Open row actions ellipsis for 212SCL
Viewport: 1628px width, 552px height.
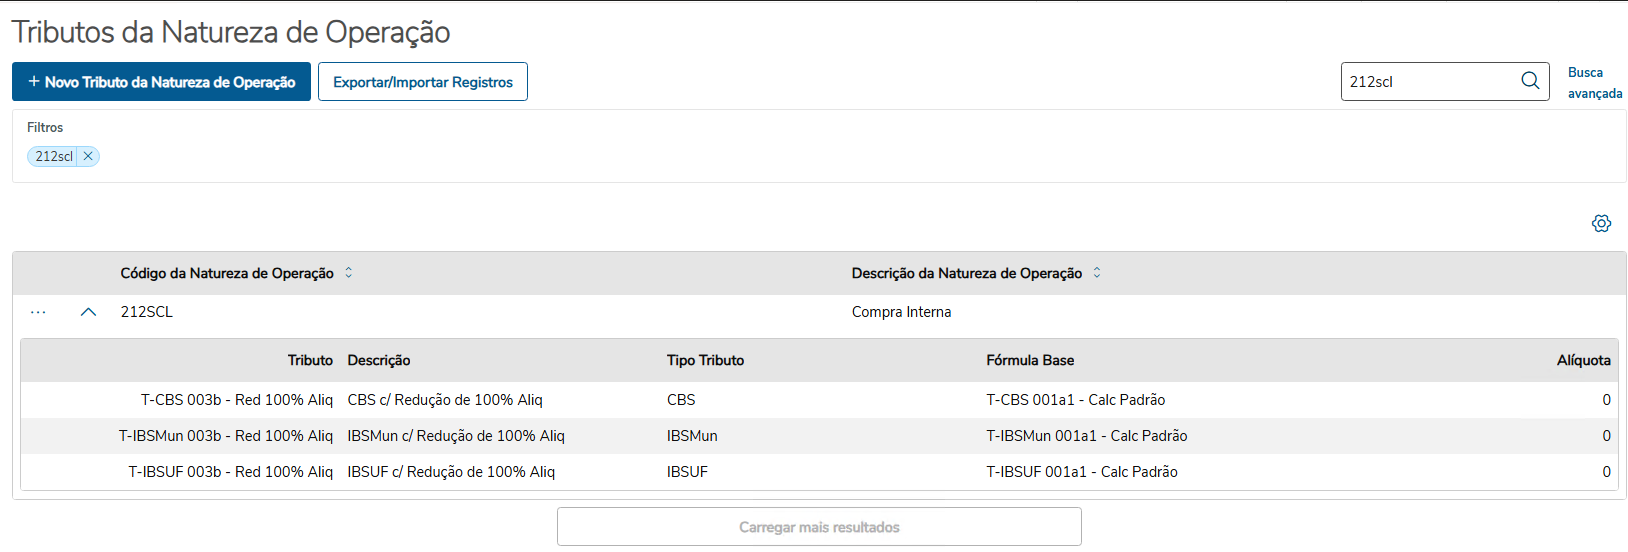pos(38,312)
